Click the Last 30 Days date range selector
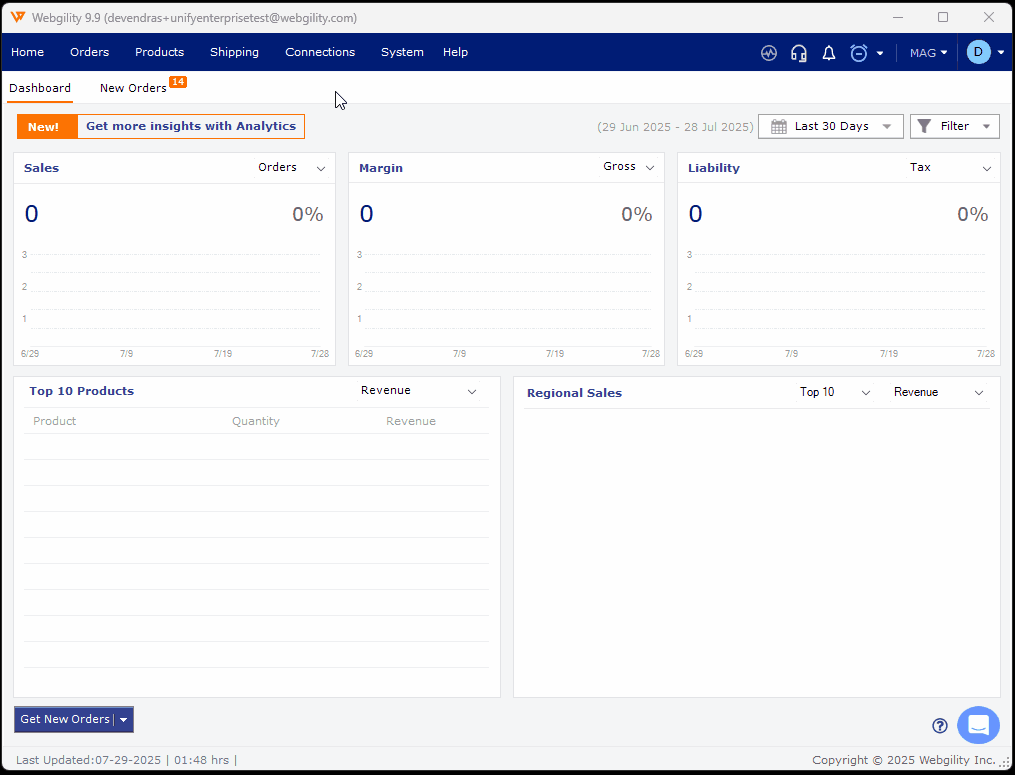1015x775 pixels. pos(830,126)
